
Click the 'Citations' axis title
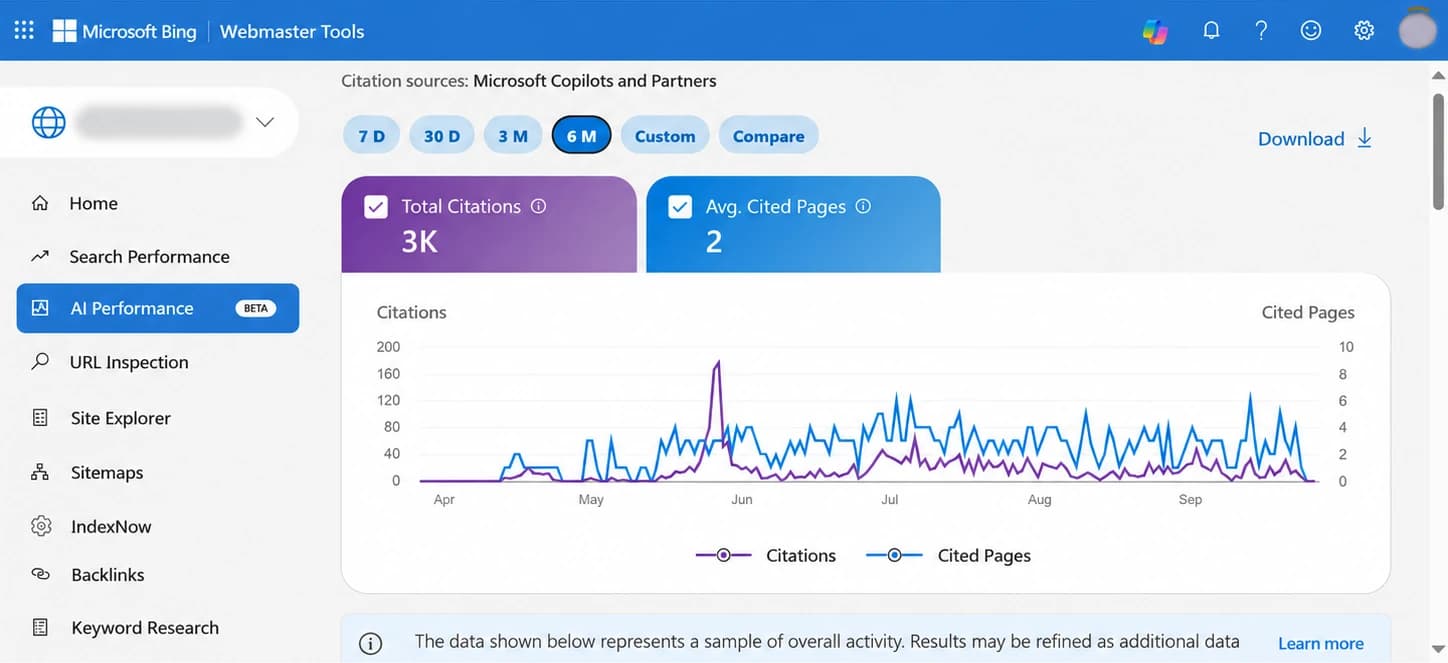pos(411,312)
